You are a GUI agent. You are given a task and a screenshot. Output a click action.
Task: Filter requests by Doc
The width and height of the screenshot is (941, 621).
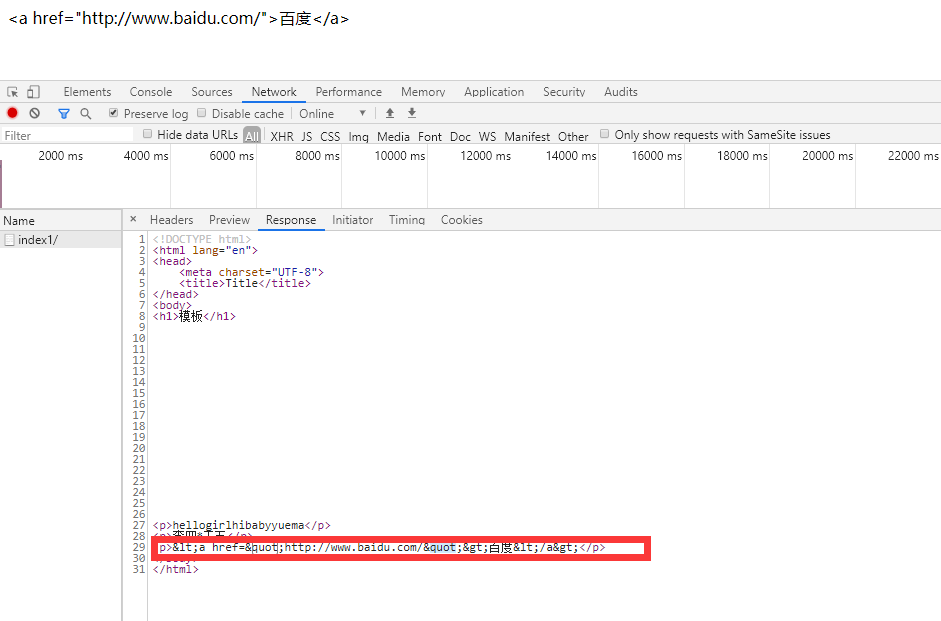click(x=460, y=136)
